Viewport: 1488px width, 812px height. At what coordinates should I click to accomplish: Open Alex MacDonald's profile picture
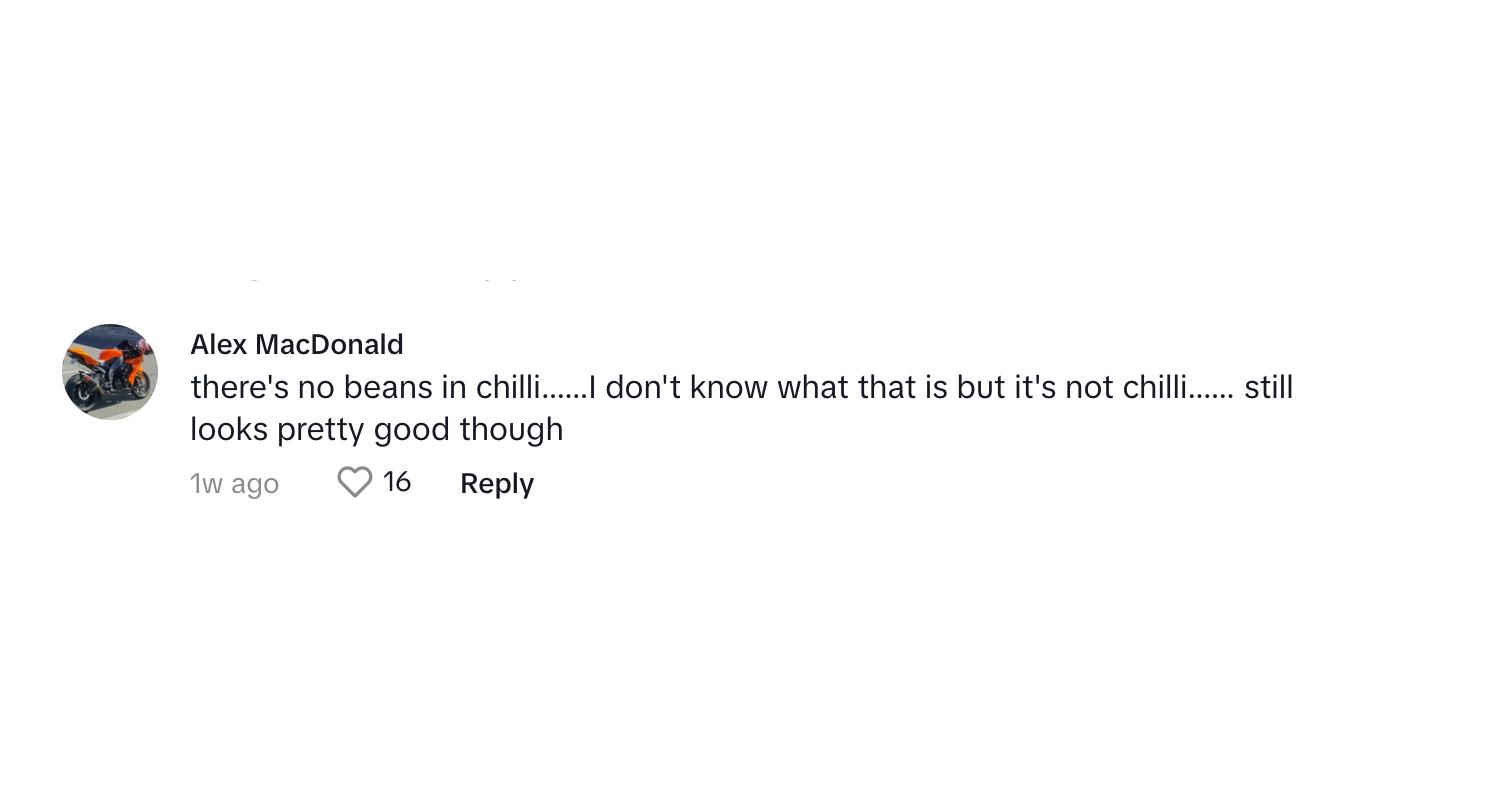click(110, 372)
